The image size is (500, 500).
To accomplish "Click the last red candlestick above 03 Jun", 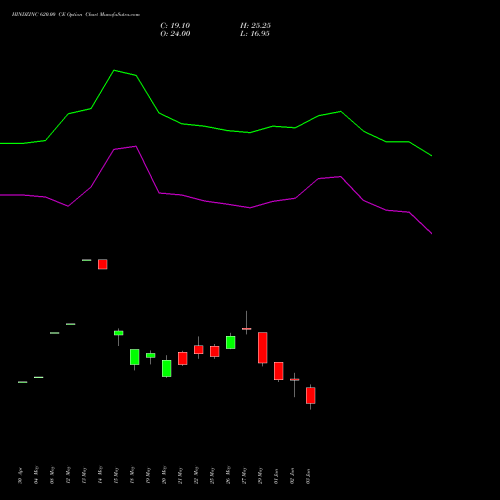I will pos(311,395).
